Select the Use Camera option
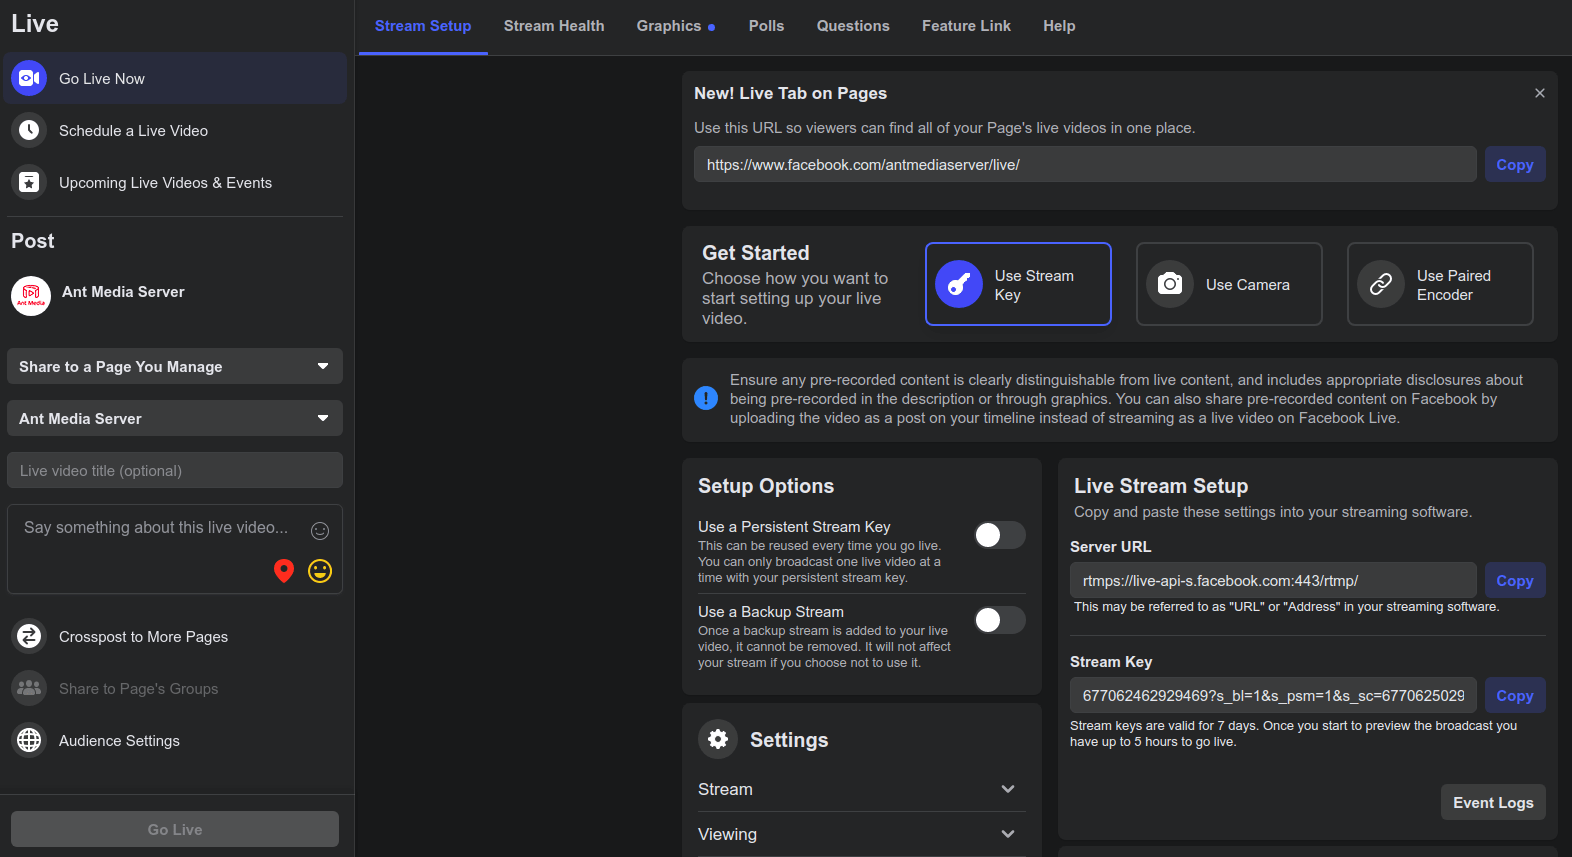 [1229, 284]
